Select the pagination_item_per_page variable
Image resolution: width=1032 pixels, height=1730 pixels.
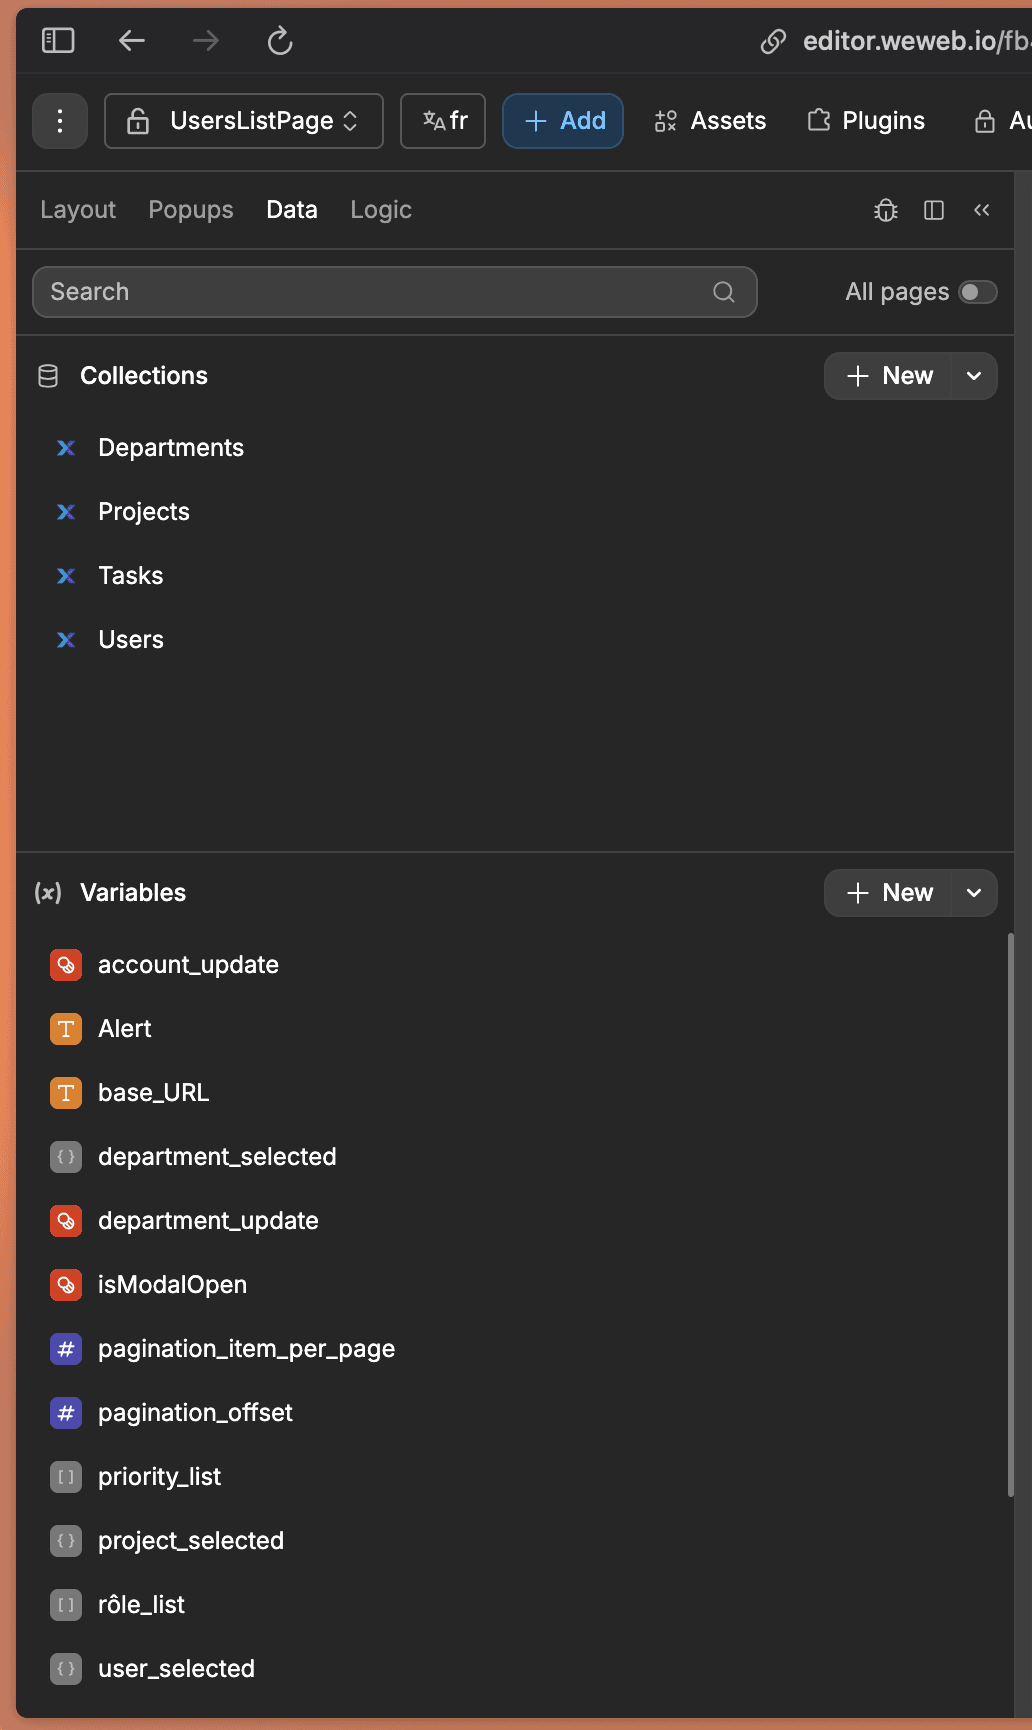[x=246, y=1349]
